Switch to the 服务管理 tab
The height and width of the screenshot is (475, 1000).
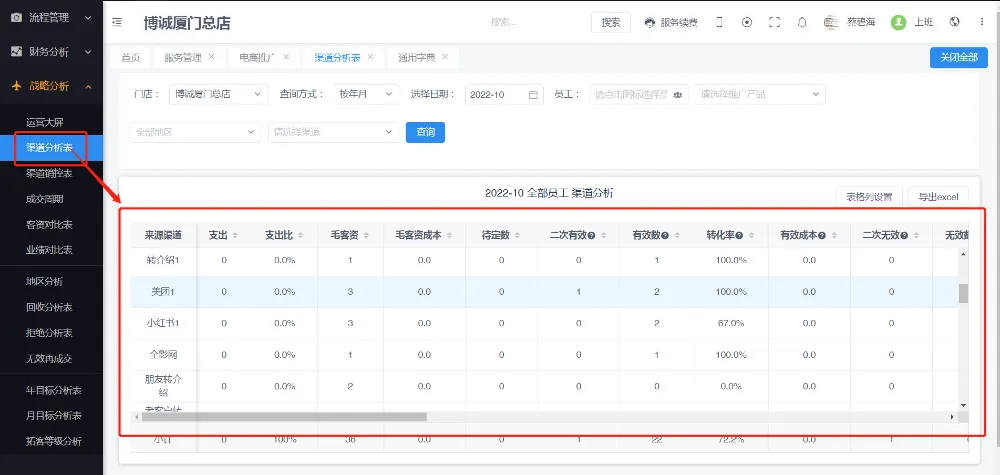184,58
